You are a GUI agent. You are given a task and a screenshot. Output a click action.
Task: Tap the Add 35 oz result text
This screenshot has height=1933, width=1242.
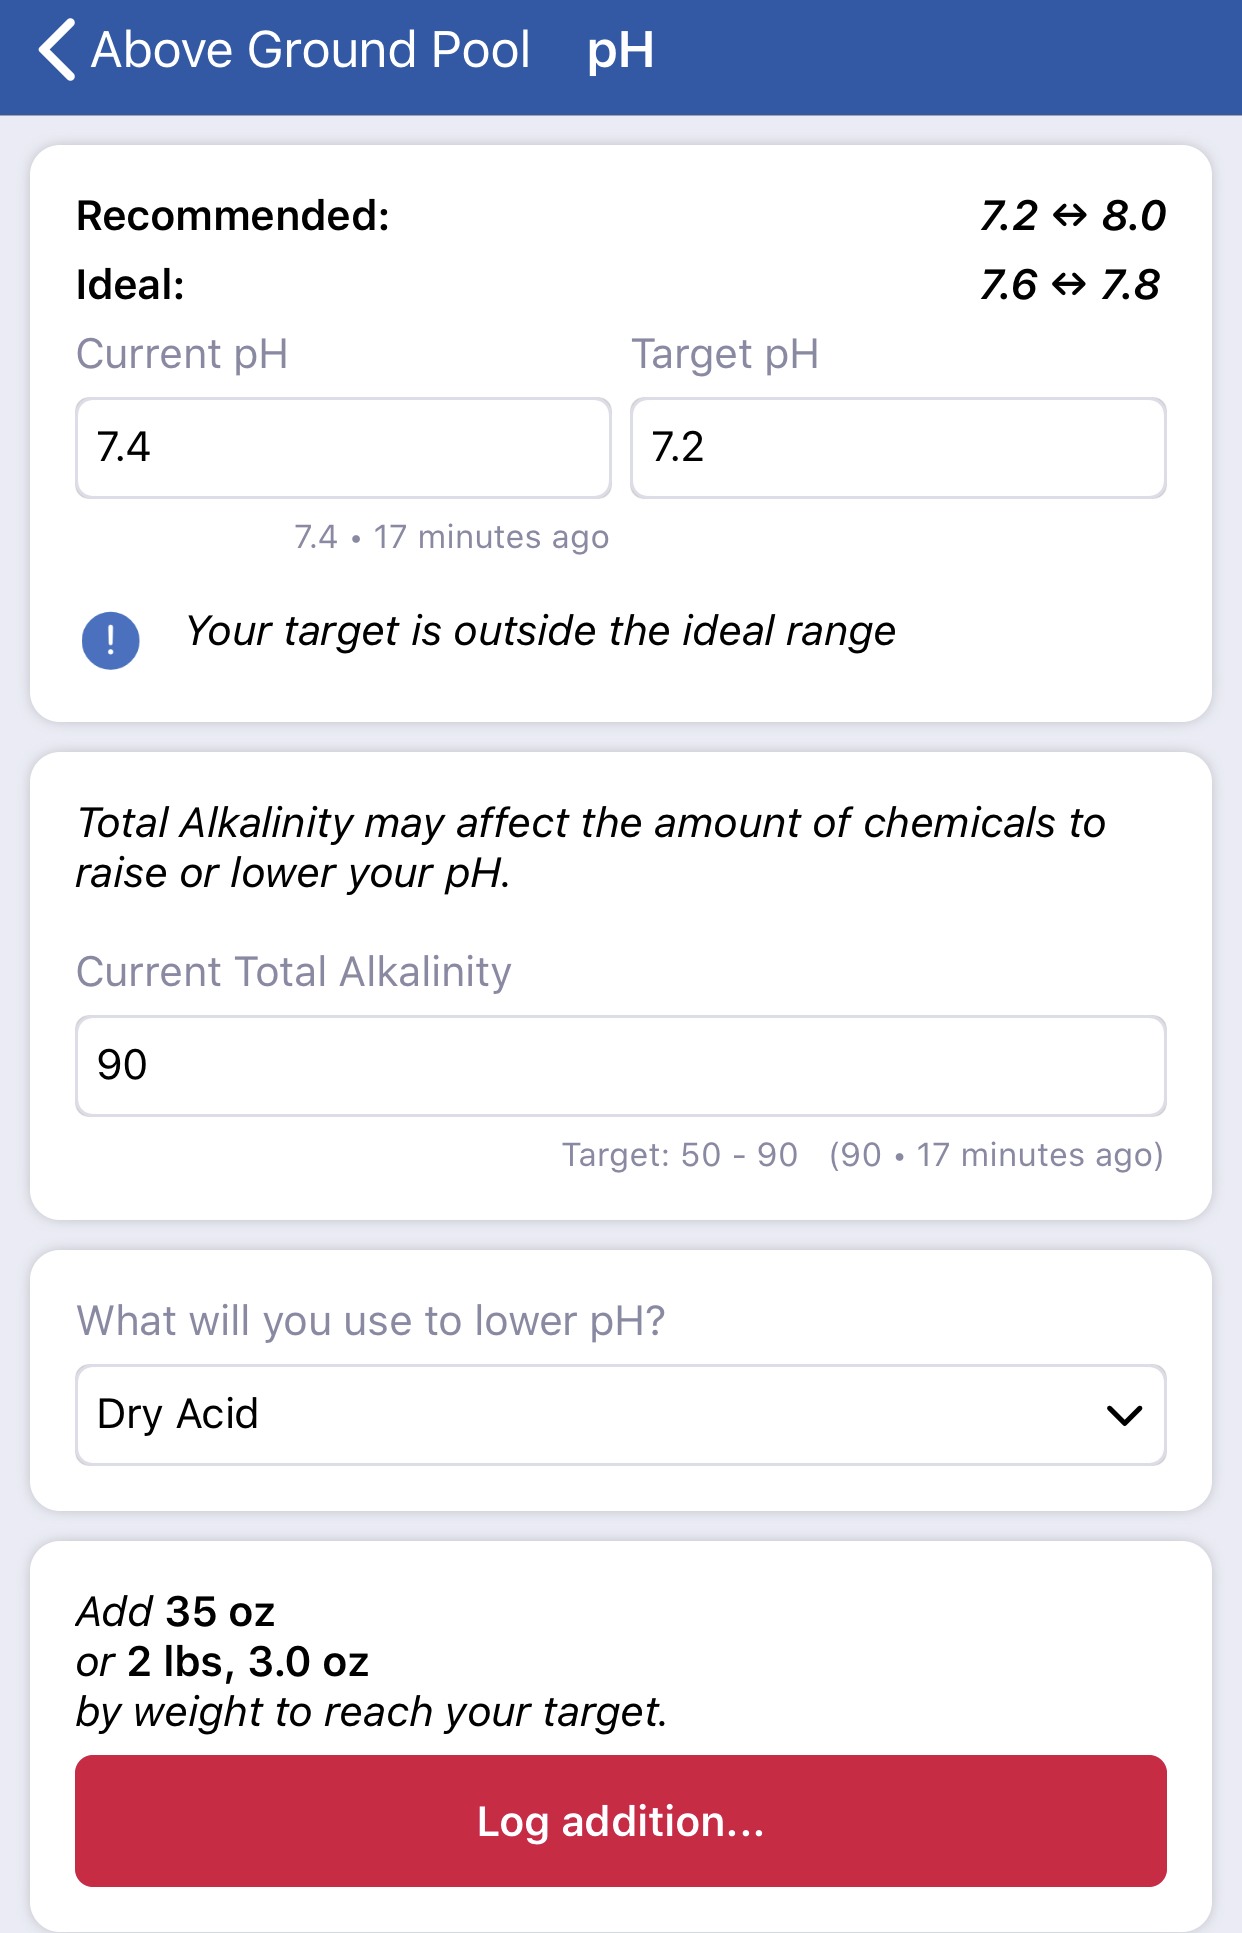point(176,1612)
